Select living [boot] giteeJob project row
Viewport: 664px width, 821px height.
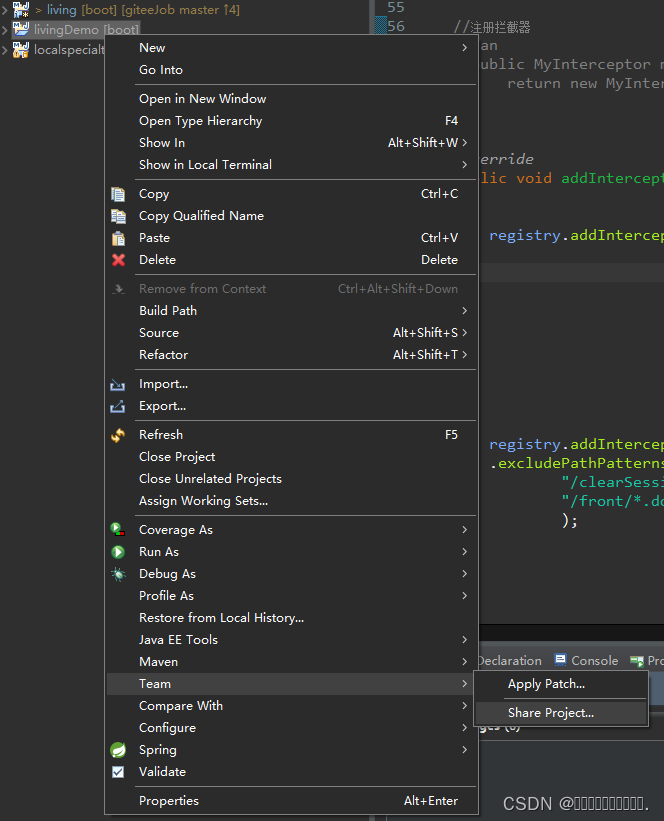(x=126, y=9)
